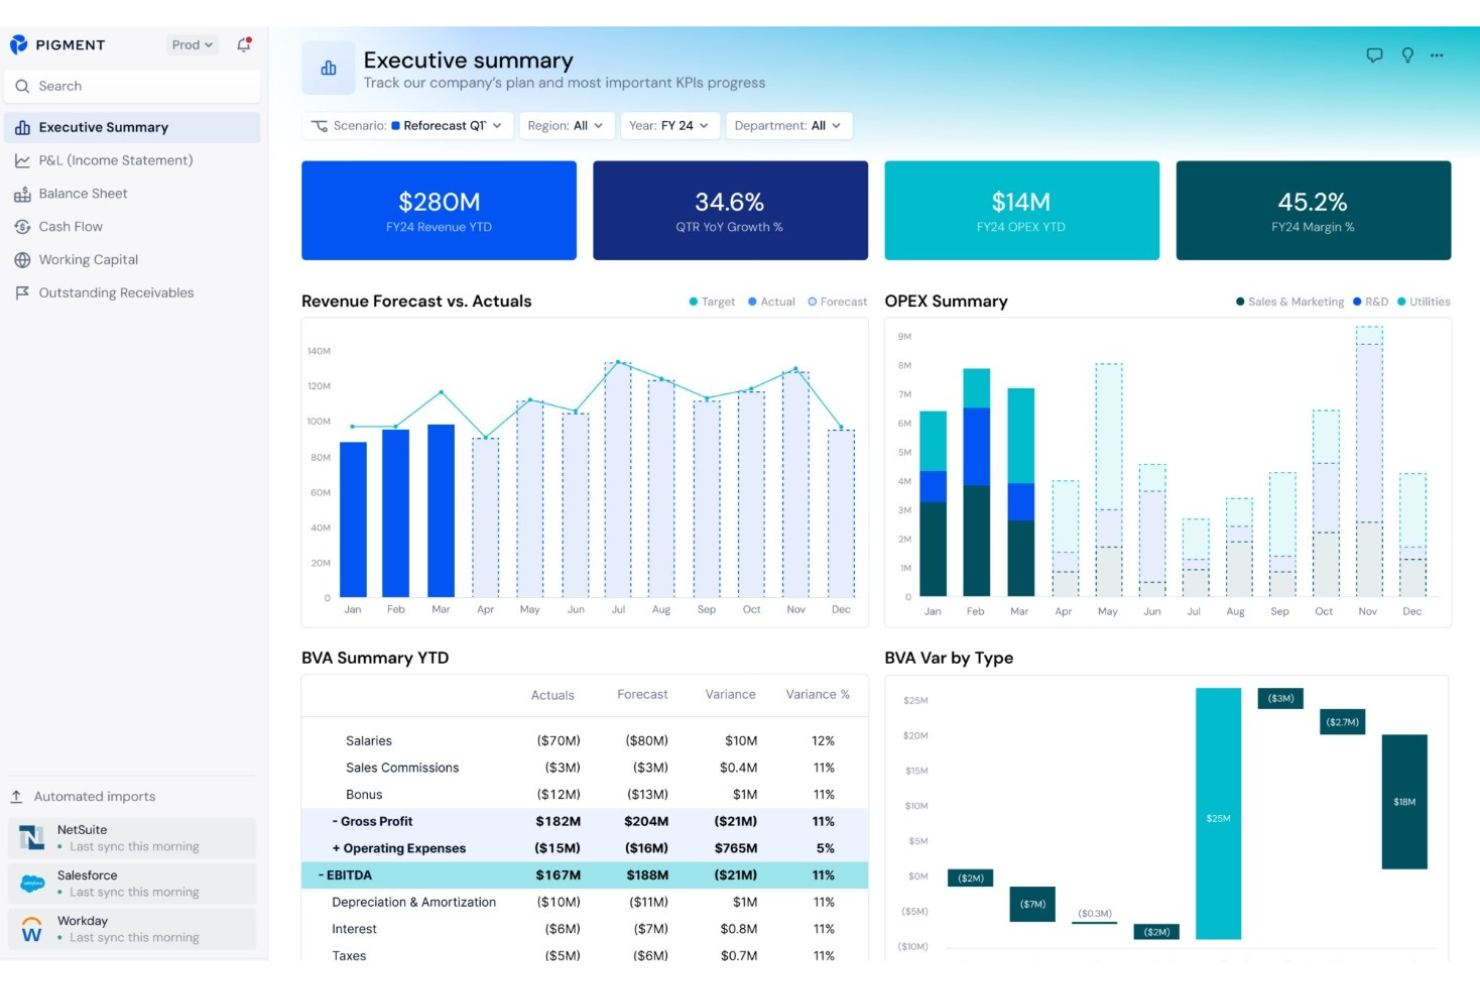Click the Pigment logo
Image resolution: width=1480 pixels, height=987 pixels.
tap(17, 44)
